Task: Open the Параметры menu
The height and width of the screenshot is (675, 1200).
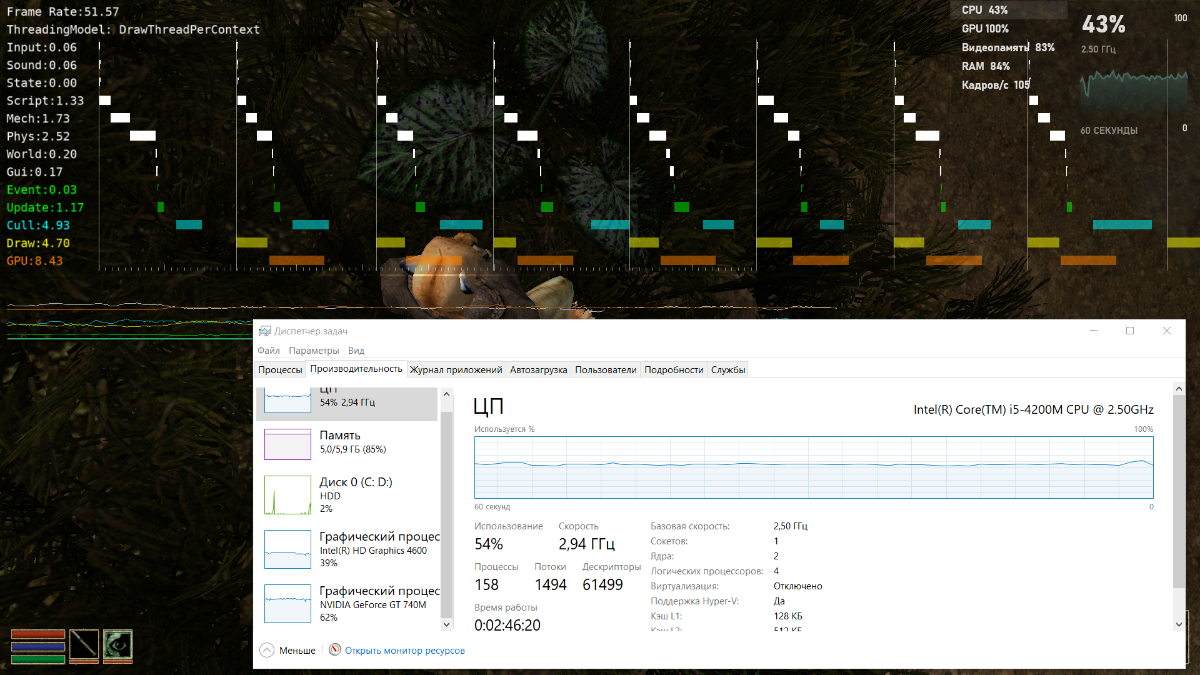Action: (314, 351)
